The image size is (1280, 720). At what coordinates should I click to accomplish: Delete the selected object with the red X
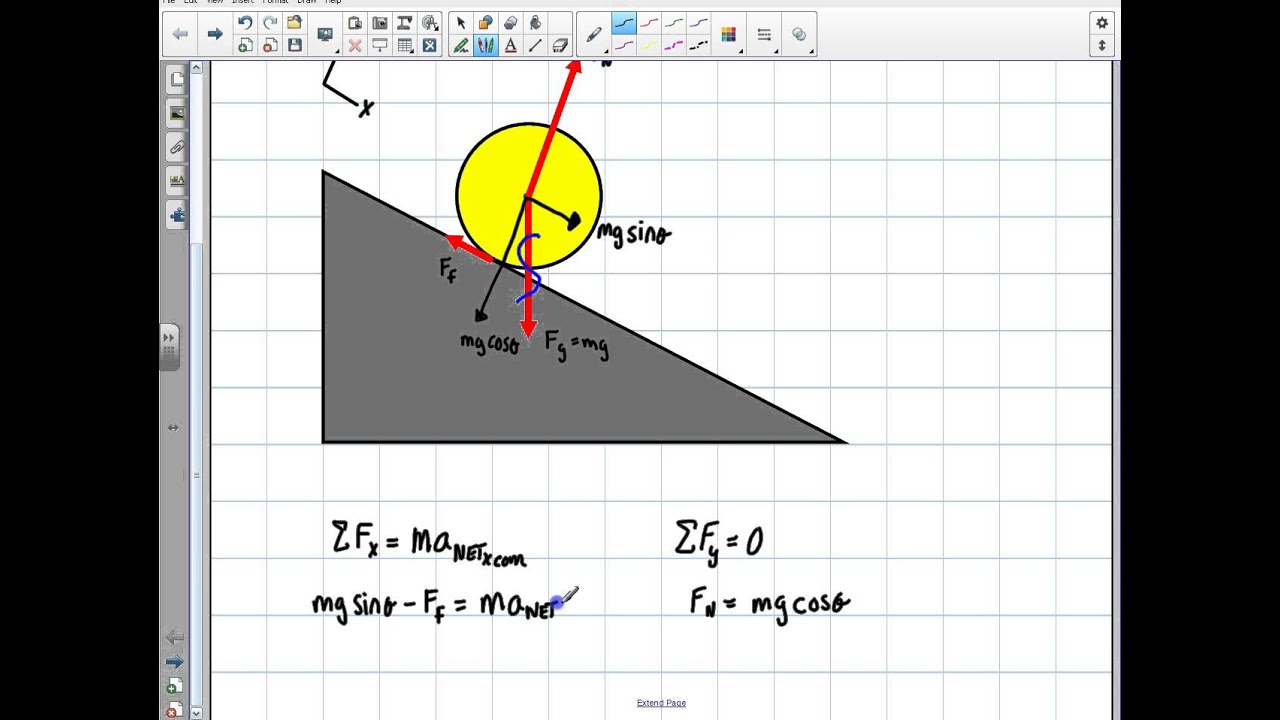click(355, 46)
